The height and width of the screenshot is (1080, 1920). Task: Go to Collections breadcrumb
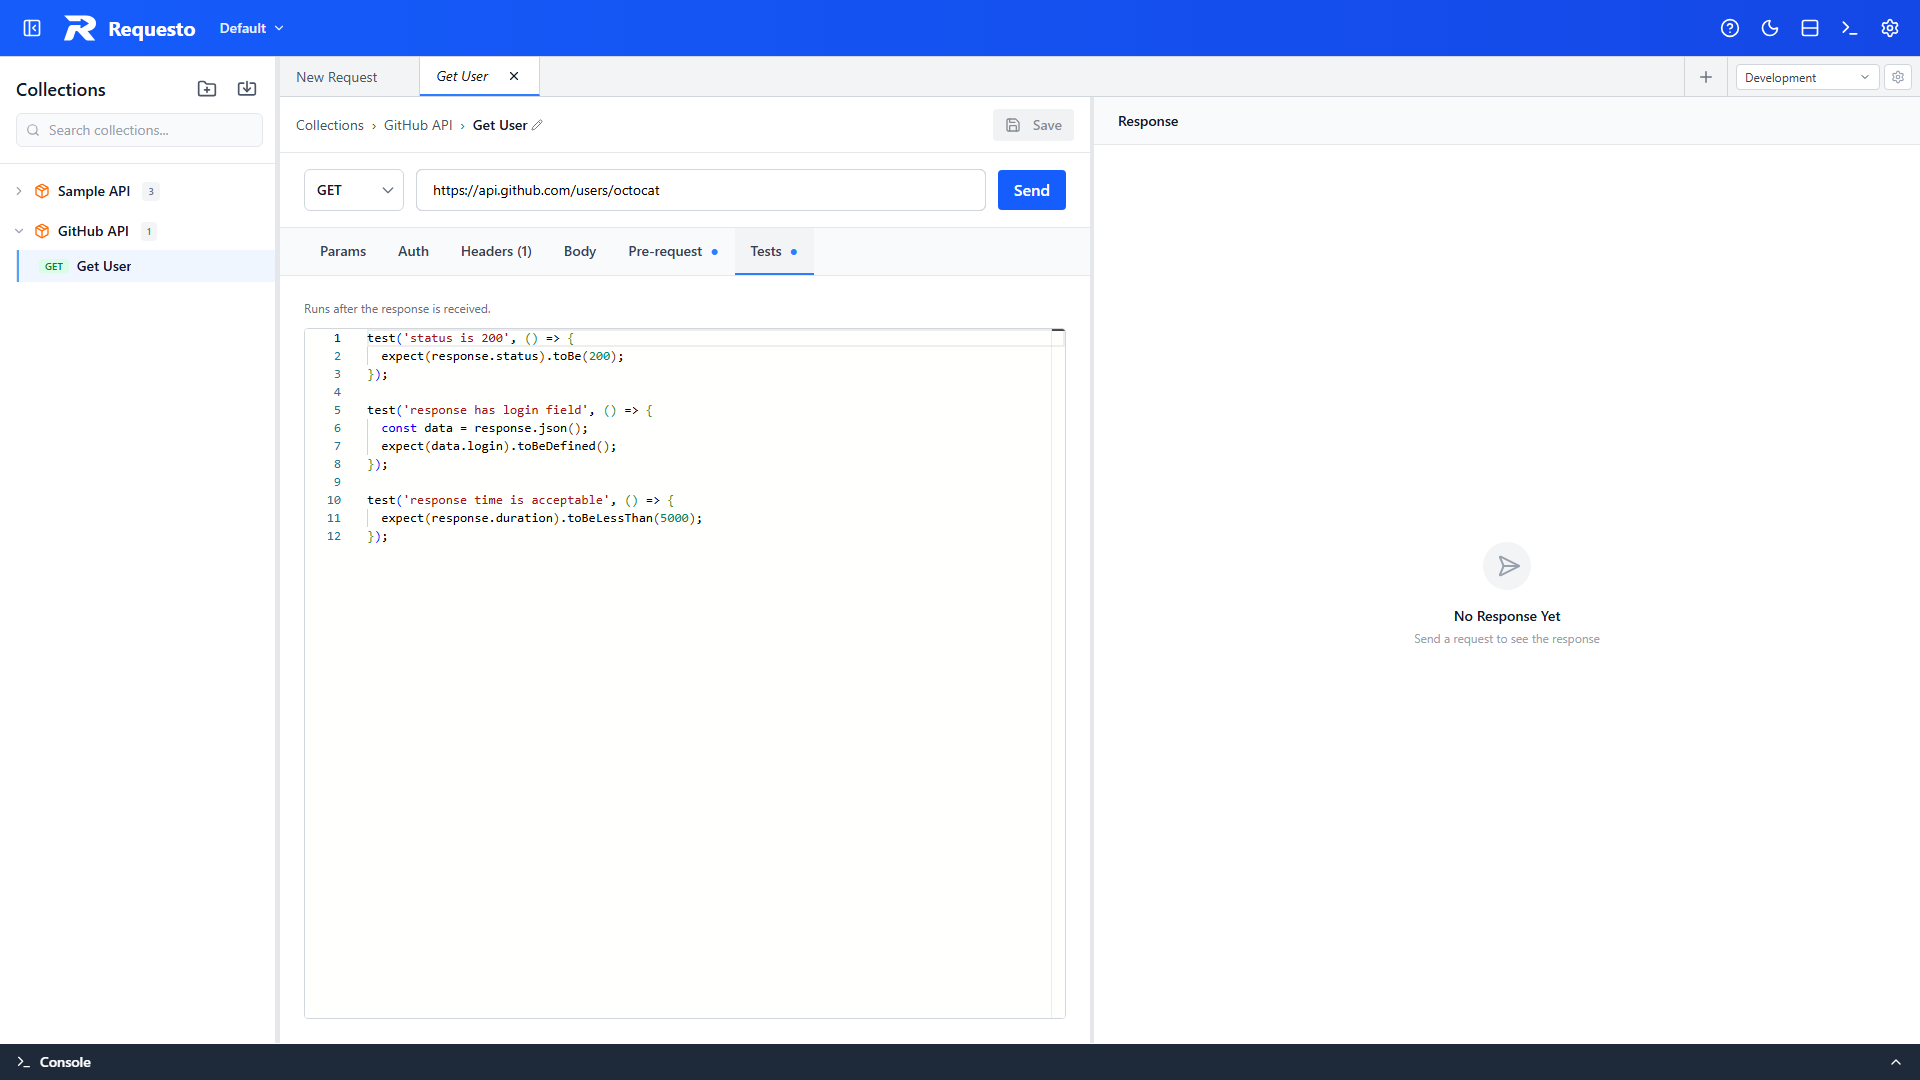(330, 125)
